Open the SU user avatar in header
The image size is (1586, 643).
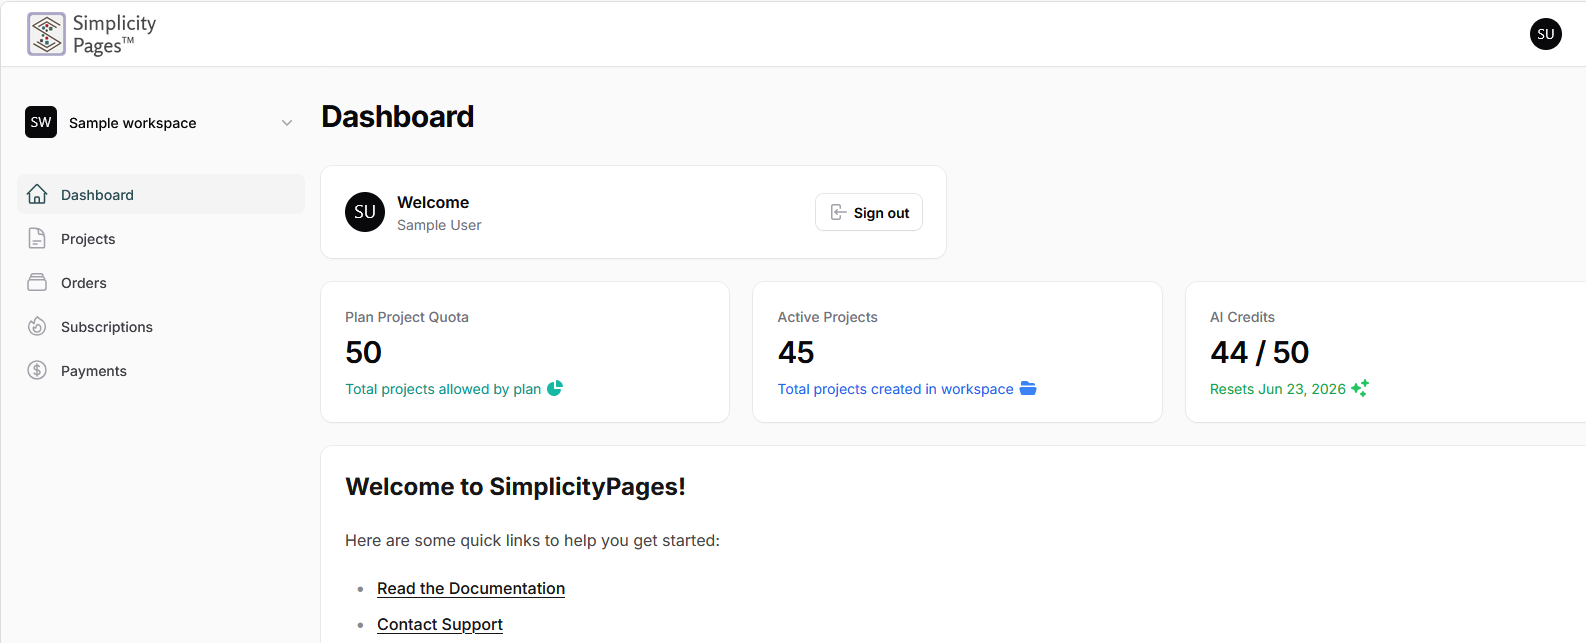pos(1545,34)
